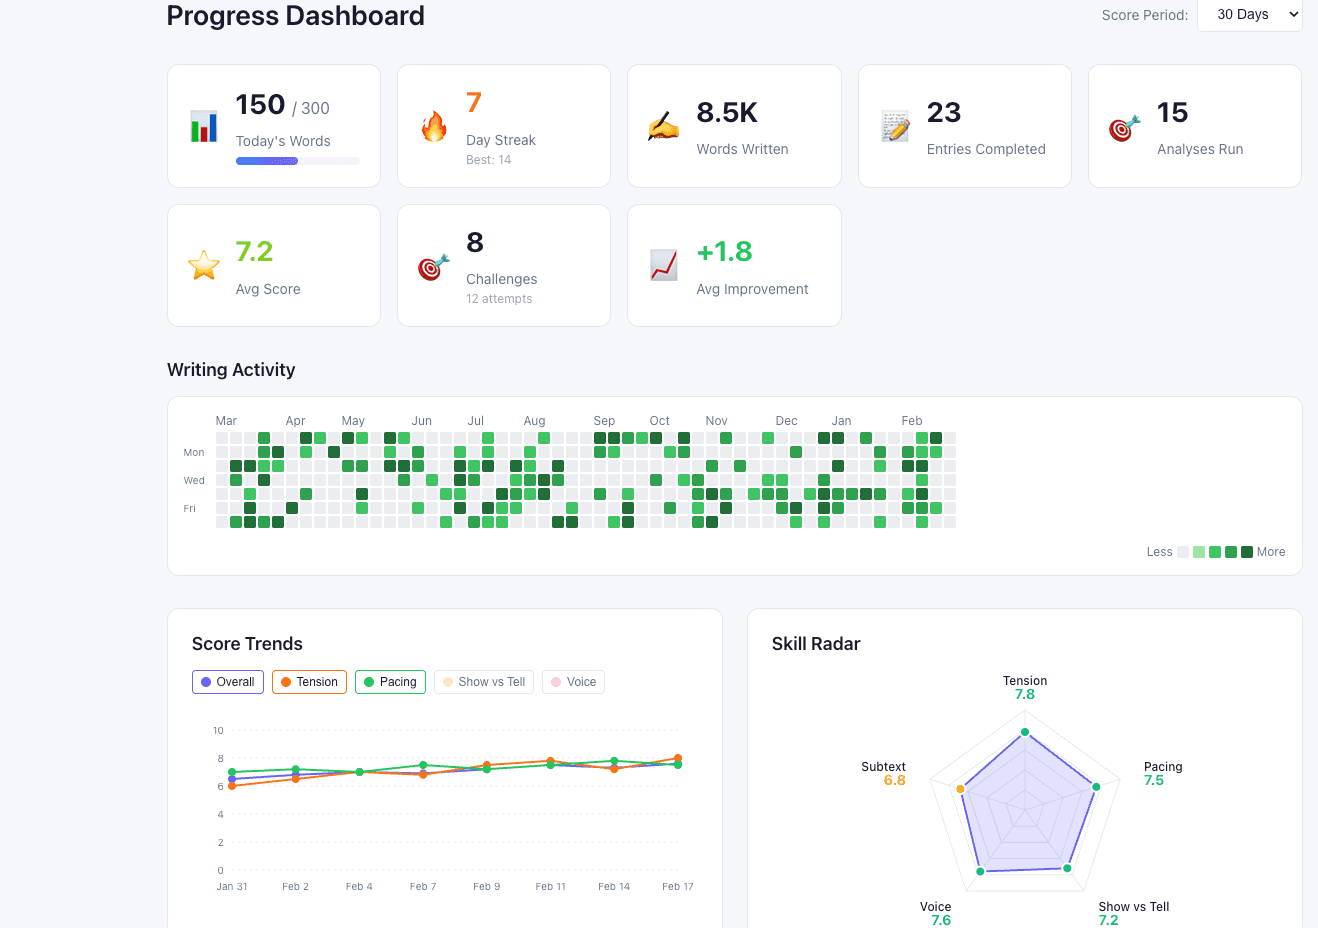Enable the Show vs Tell series

coord(484,681)
